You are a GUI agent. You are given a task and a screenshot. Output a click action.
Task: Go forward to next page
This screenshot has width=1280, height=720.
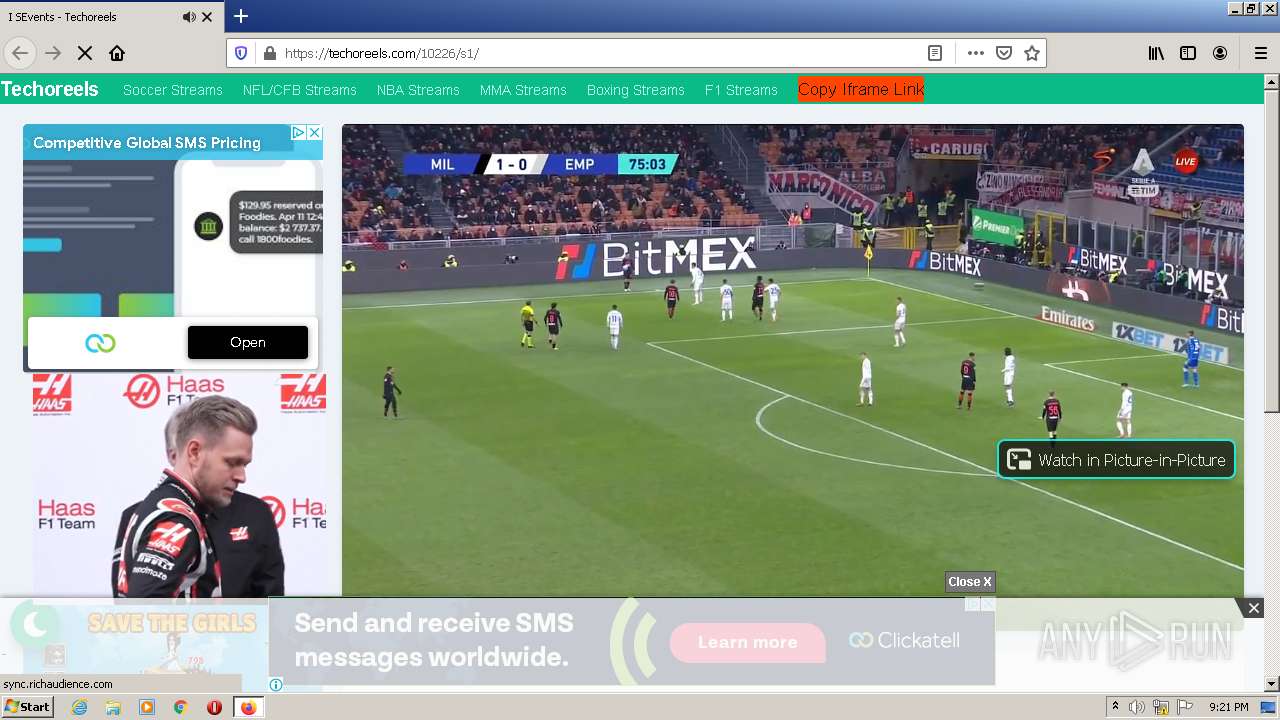[53, 53]
